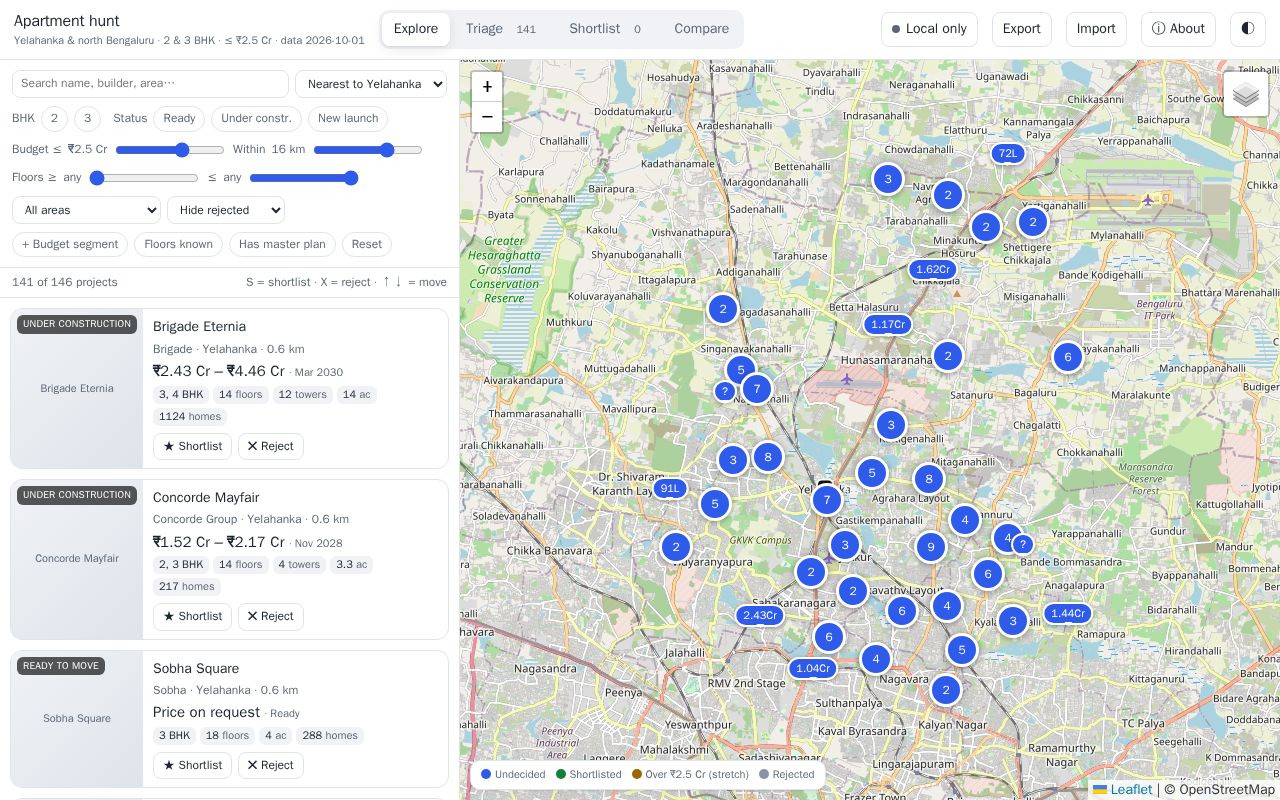This screenshot has width=1280, height=800.
Task: Select the Explore tab
Action: point(416,29)
